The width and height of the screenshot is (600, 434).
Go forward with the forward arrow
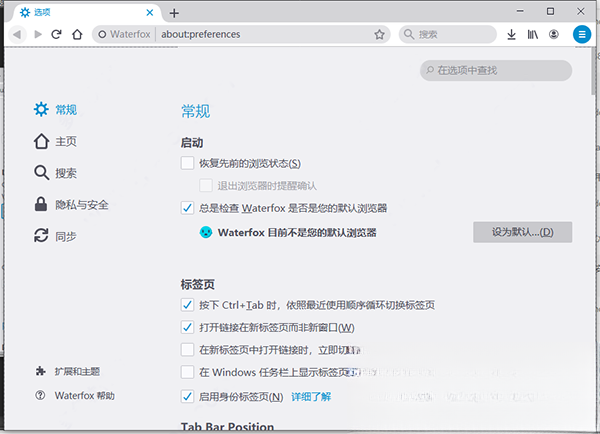(38, 34)
